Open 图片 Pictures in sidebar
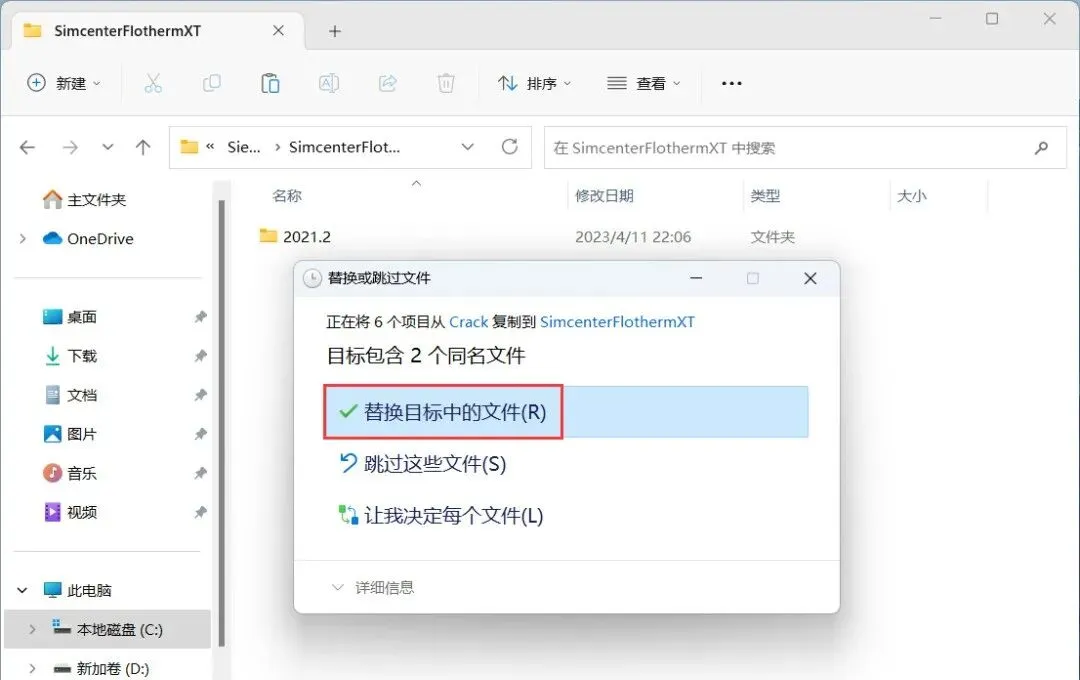The width and height of the screenshot is (1080, 680). [x=70, y=434]
